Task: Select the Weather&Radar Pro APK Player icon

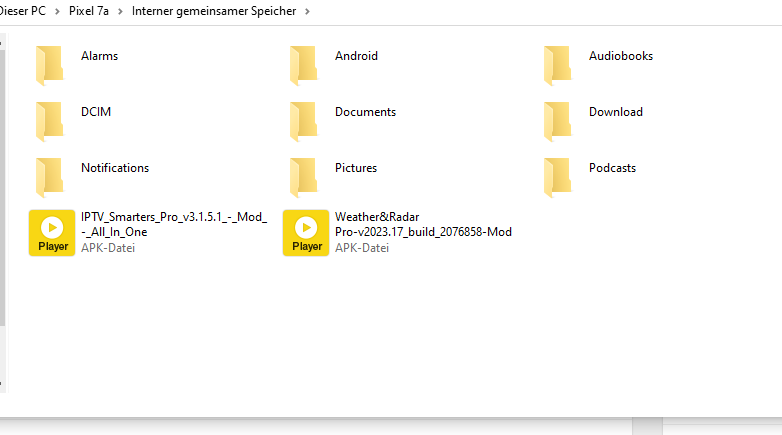Action: click(x=306, y=233)
